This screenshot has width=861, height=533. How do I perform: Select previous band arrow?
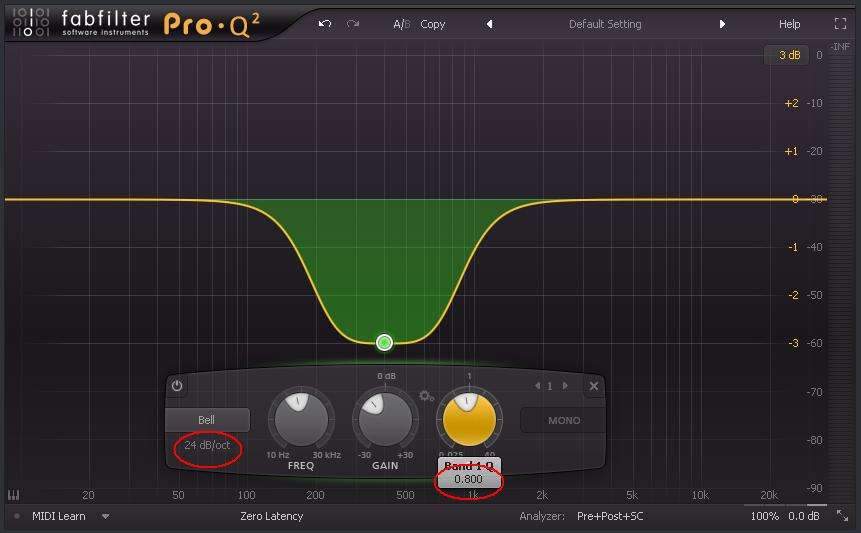(538, 386)
